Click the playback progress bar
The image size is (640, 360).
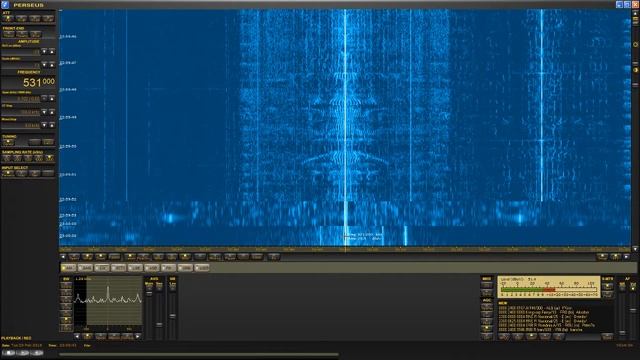(199, 354)
